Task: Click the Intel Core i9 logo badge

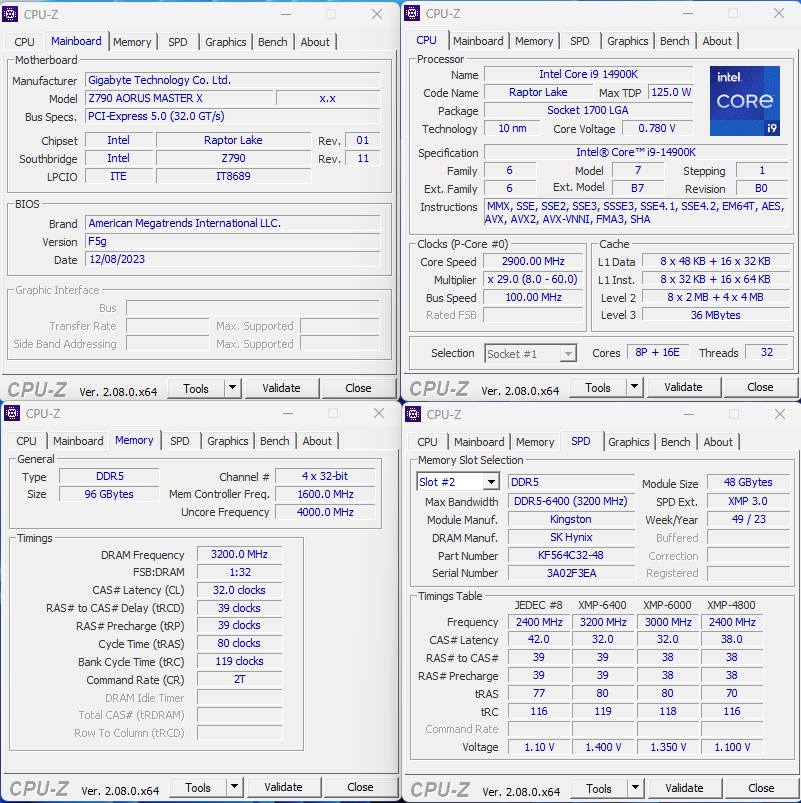Action: click(744, 101)
